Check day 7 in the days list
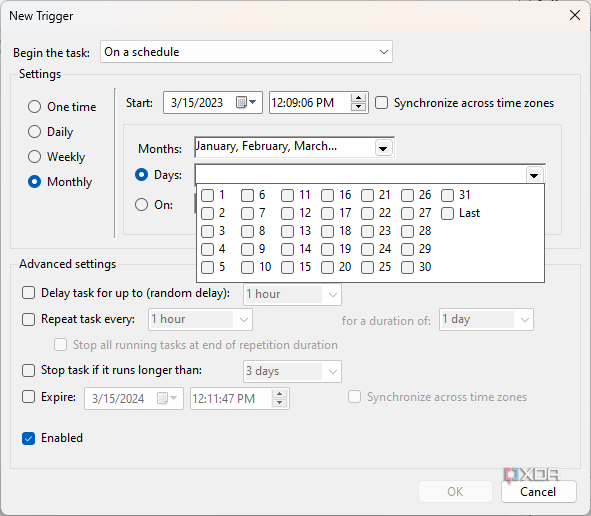This screenshot has width=591, height=516. [247, 213]
